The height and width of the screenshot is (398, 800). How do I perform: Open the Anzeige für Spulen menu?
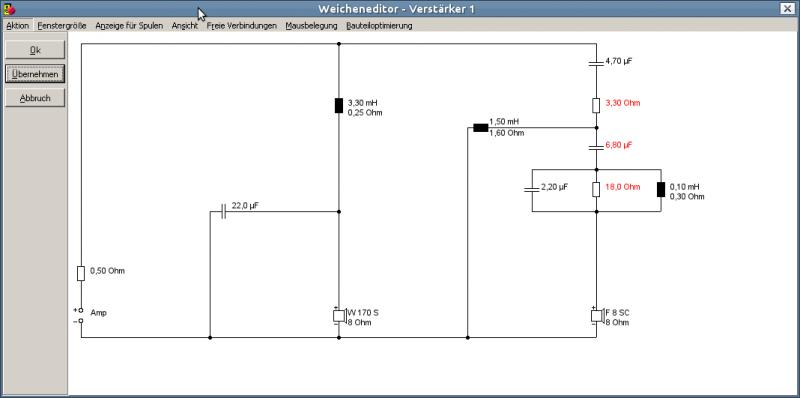click(x=129, y=26)
